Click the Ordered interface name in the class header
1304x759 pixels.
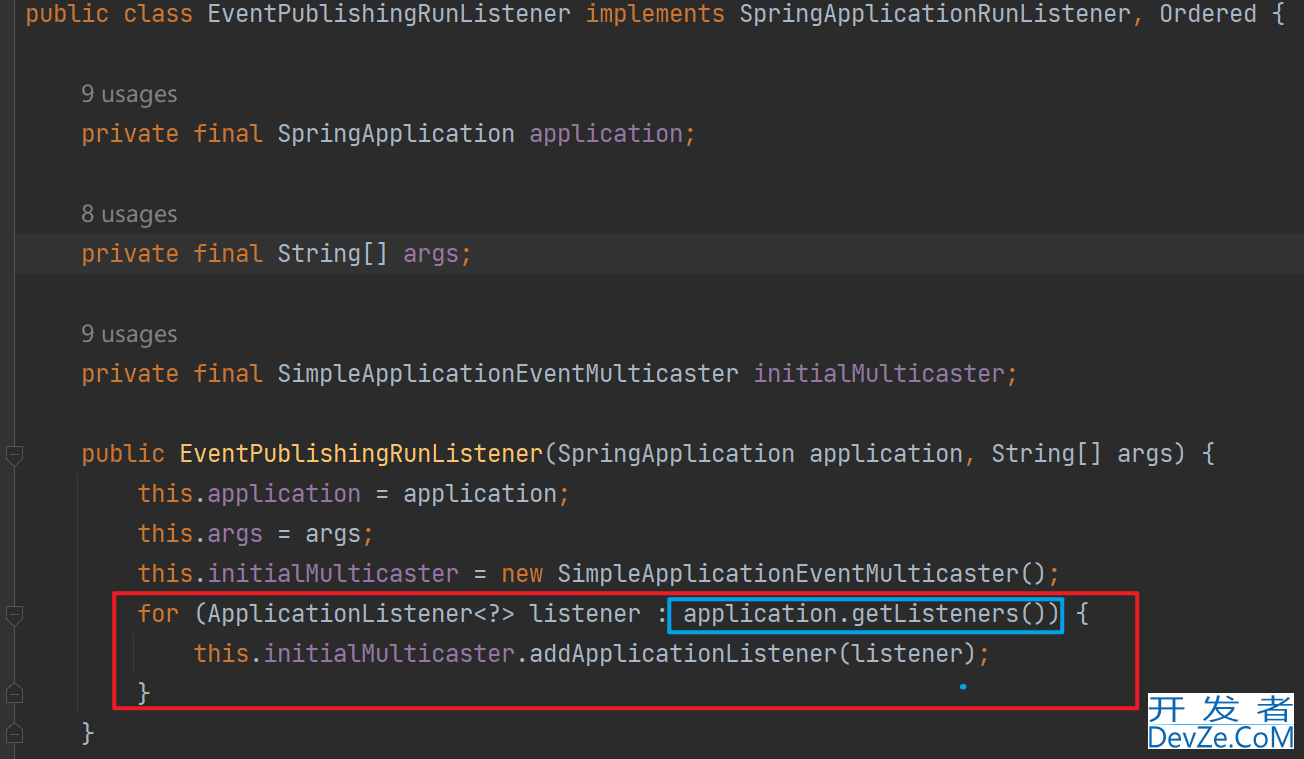click(x=1208, y=14)
